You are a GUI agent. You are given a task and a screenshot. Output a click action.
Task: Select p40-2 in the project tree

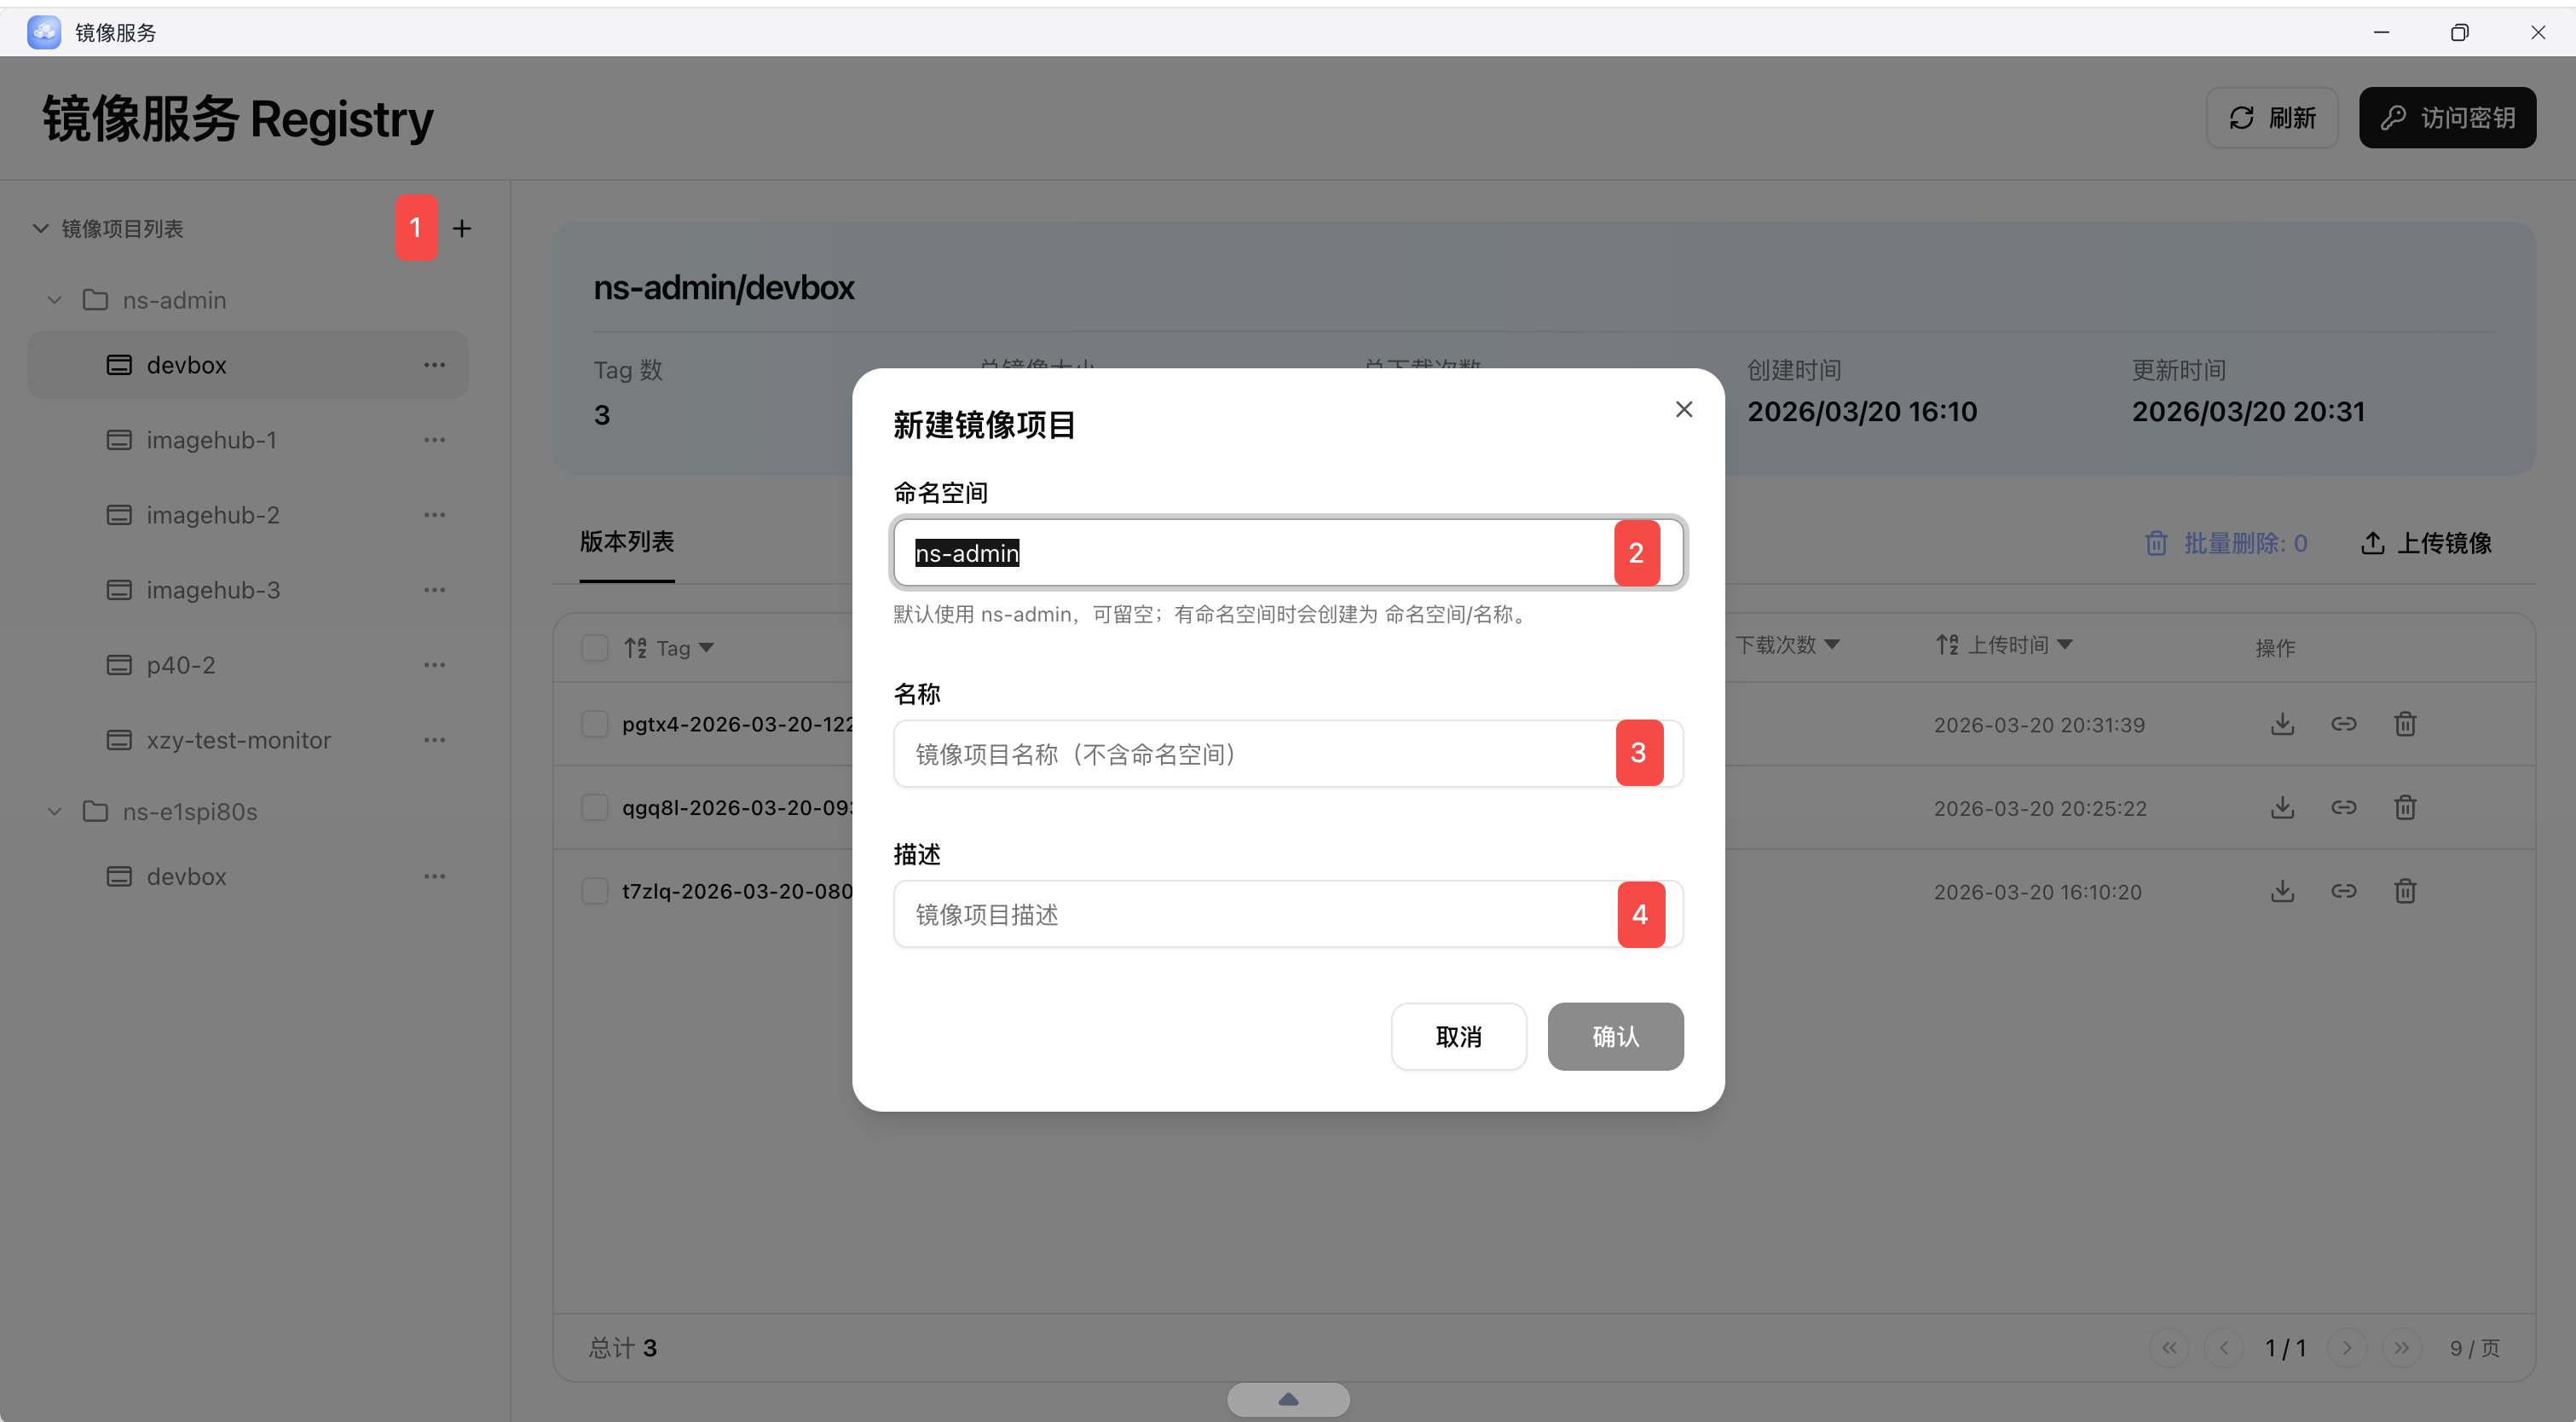(x=181, y=665)
